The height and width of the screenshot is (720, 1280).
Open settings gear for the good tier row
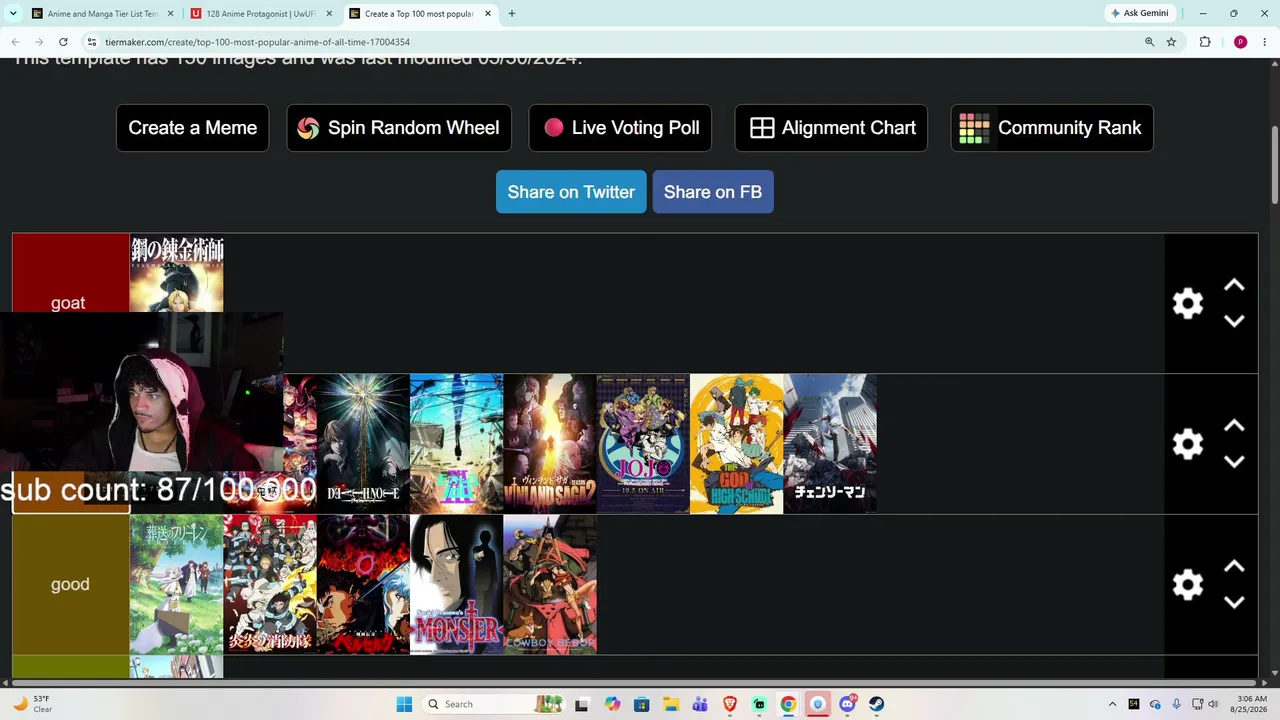tap(1187, 585)
